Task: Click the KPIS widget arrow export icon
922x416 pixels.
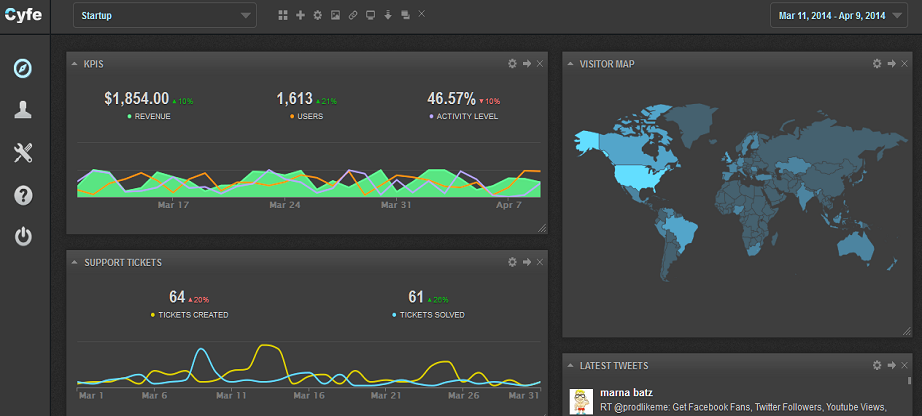Action: pos(527,64)
